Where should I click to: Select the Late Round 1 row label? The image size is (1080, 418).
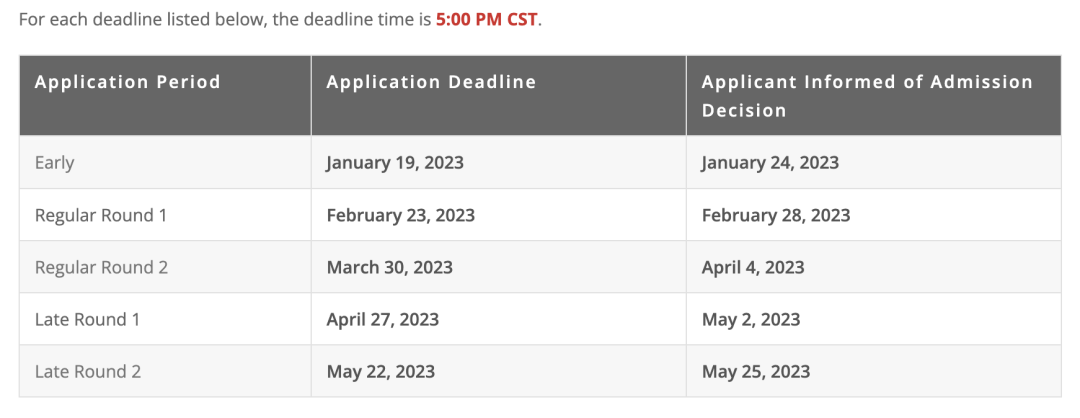87,319
